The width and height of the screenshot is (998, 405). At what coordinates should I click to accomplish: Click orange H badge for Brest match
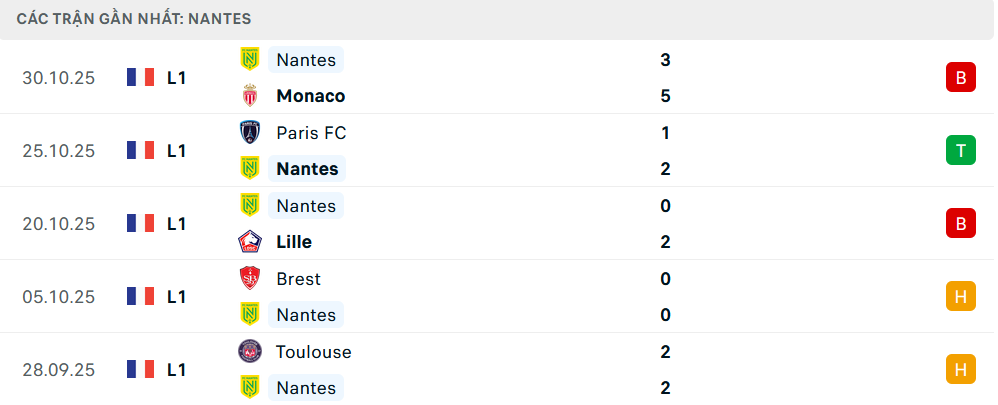pyautogui.click(x=960, y=296)
